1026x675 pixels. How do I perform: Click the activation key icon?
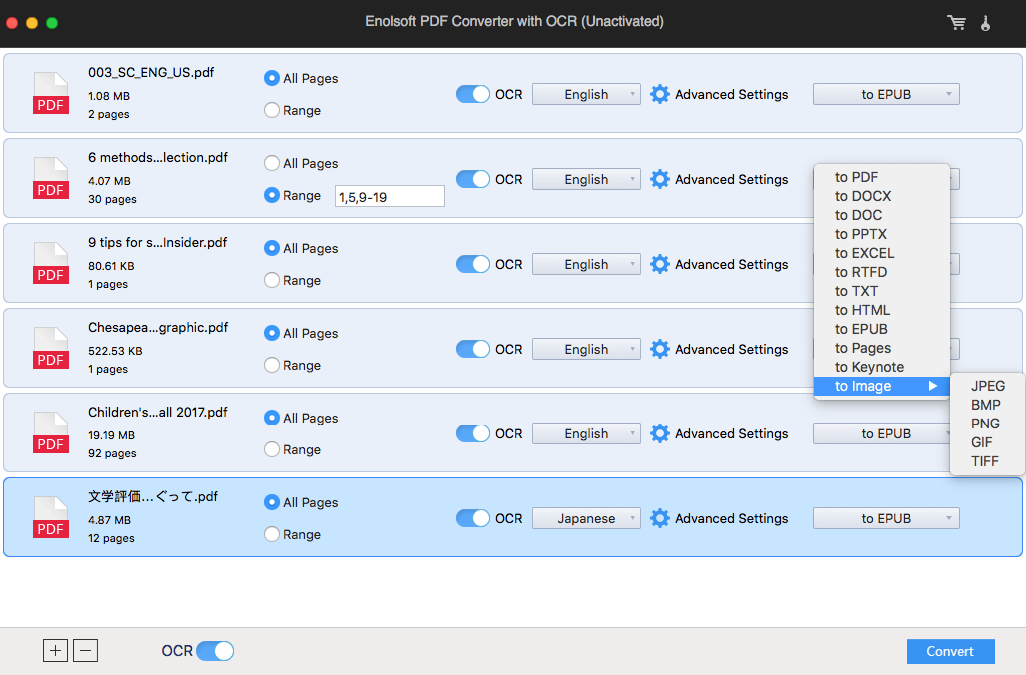[985, 23]
